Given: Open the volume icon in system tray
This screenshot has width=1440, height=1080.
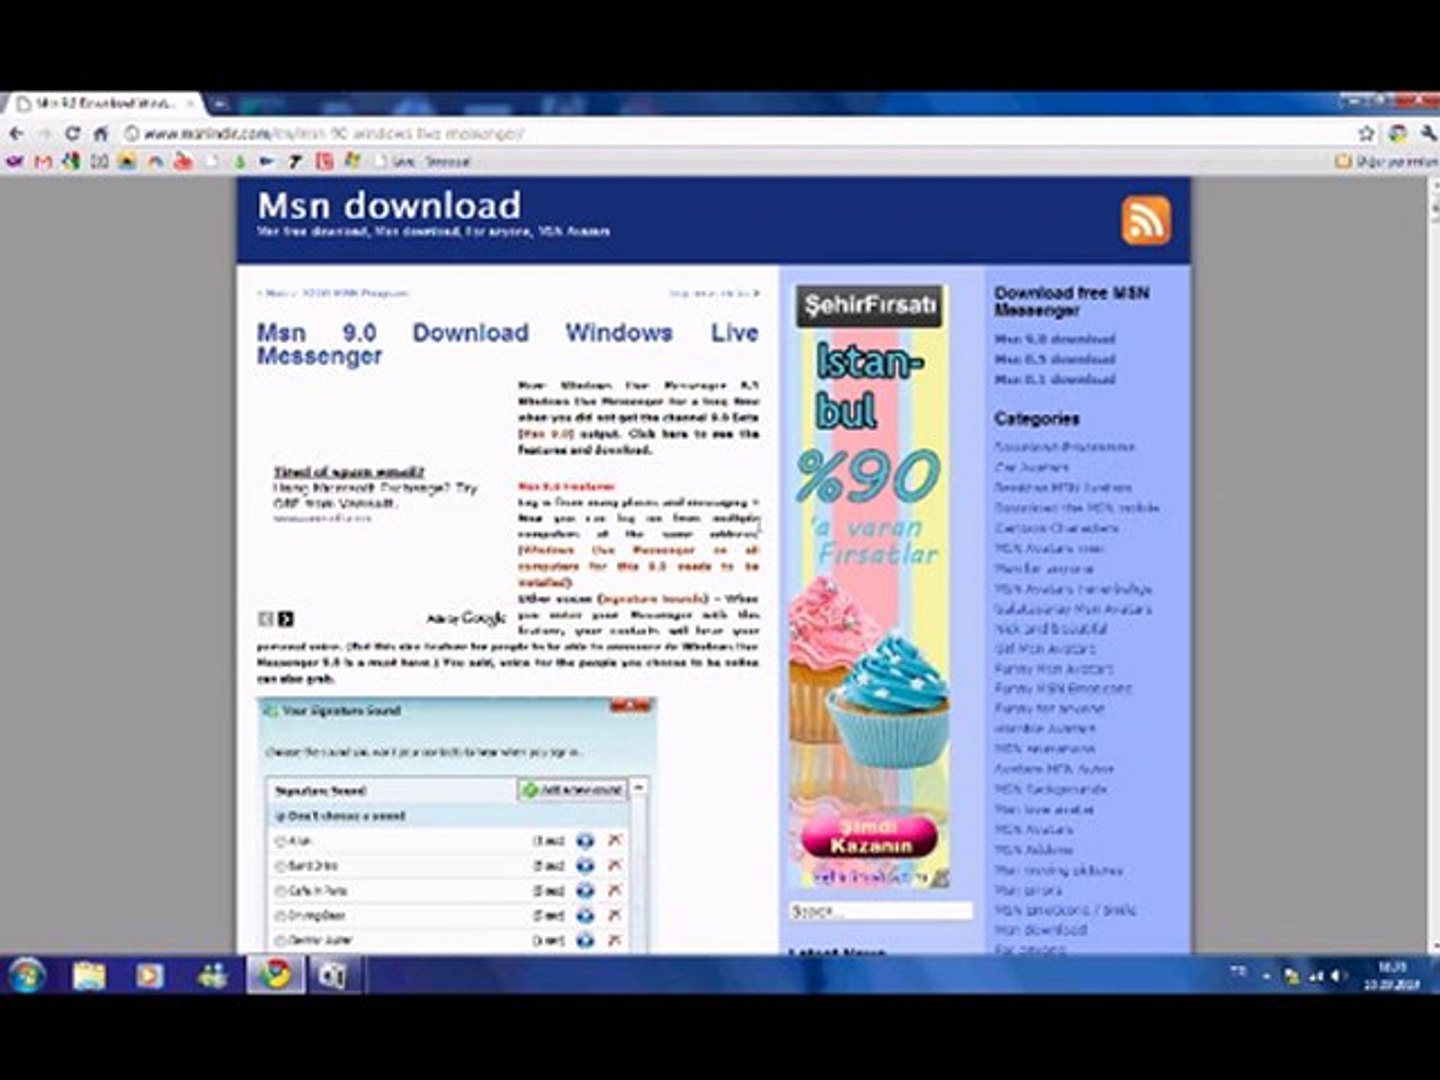Looking at the screenshot, I should [x=1338, y=976].
